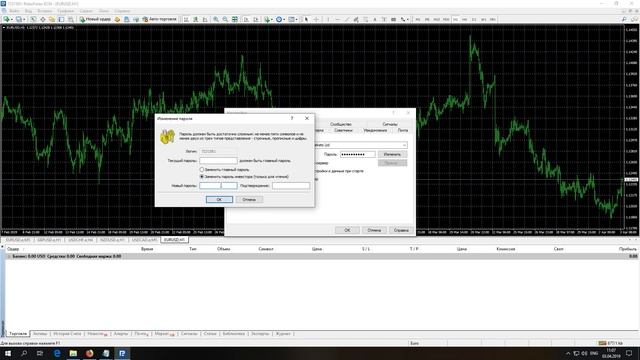Open the Strategy Tester icon

71,19
